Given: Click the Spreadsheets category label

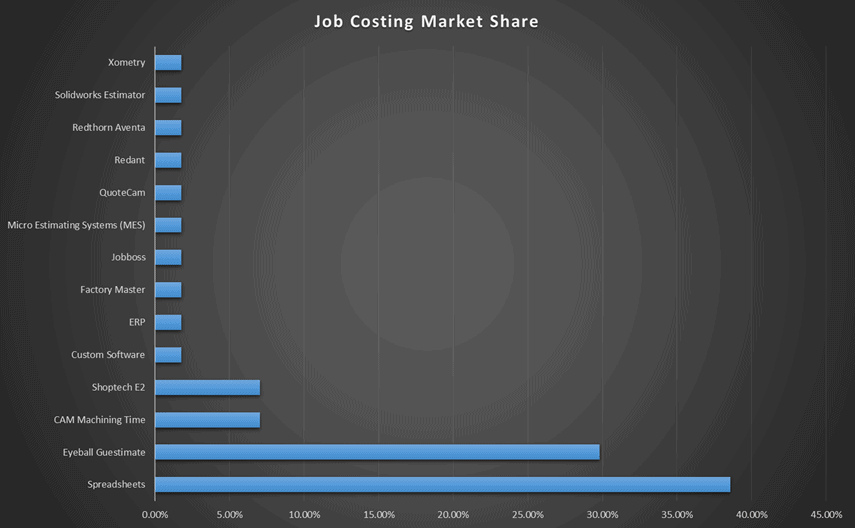Looking at the screenshot, I should point(116,484).
